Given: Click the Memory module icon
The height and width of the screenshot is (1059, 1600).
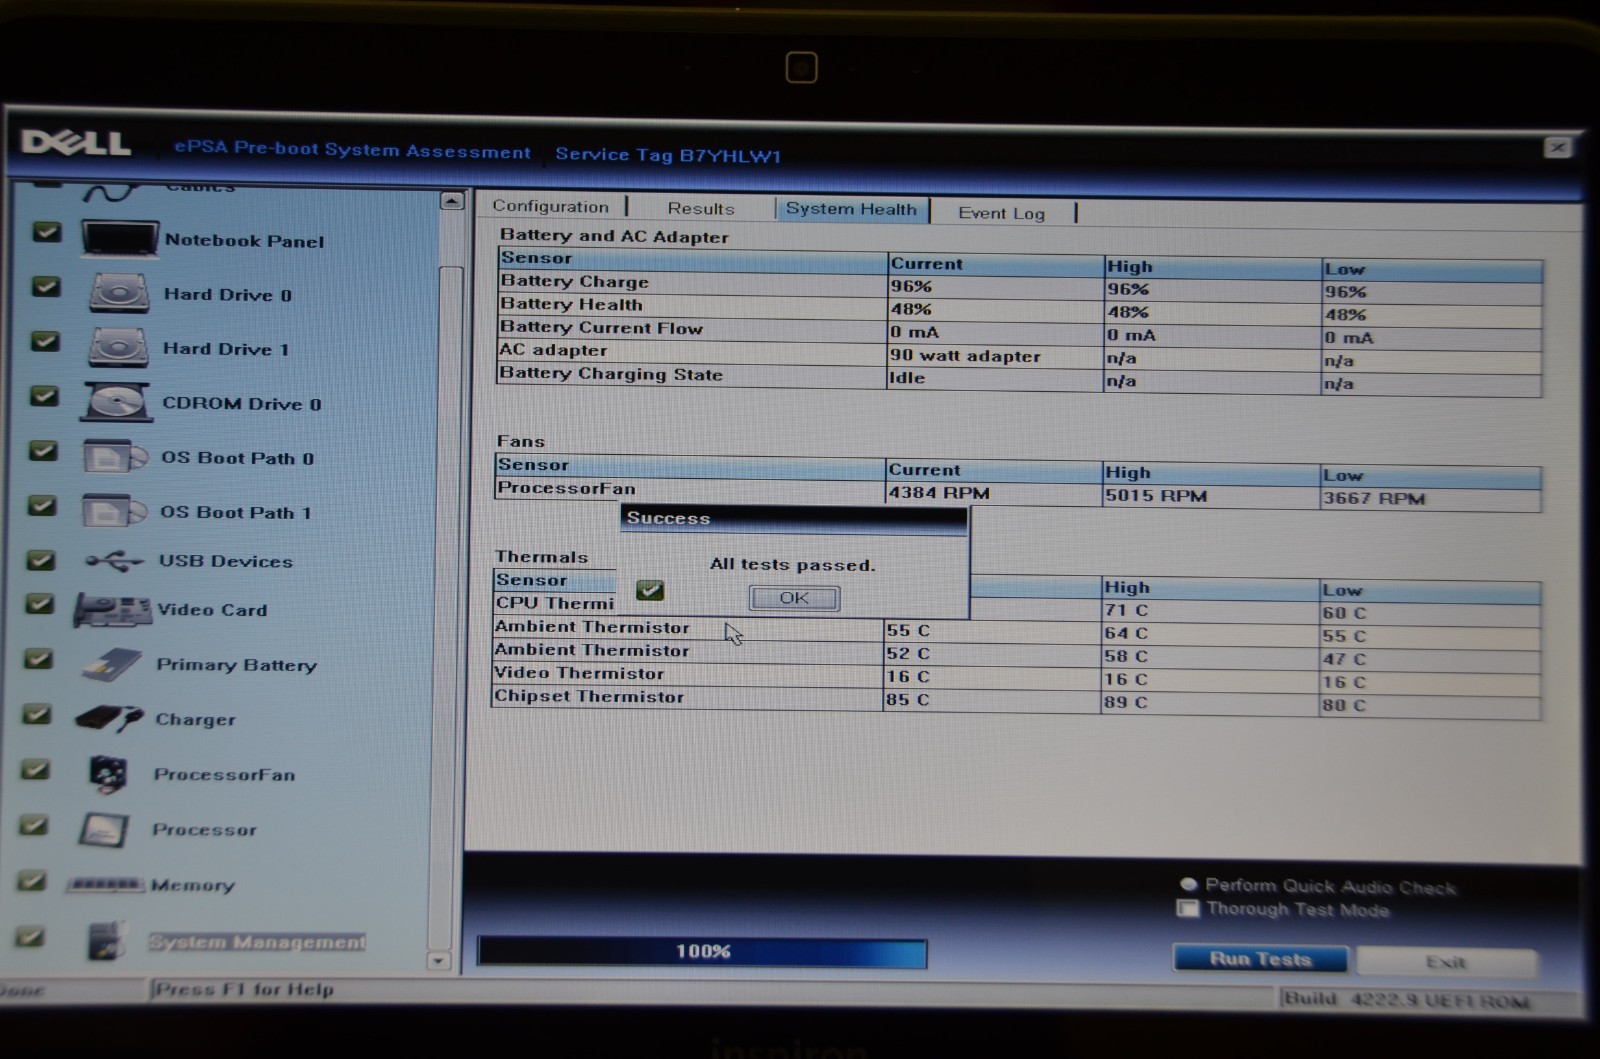Looking at the screenshot, I should coord(105,884).
